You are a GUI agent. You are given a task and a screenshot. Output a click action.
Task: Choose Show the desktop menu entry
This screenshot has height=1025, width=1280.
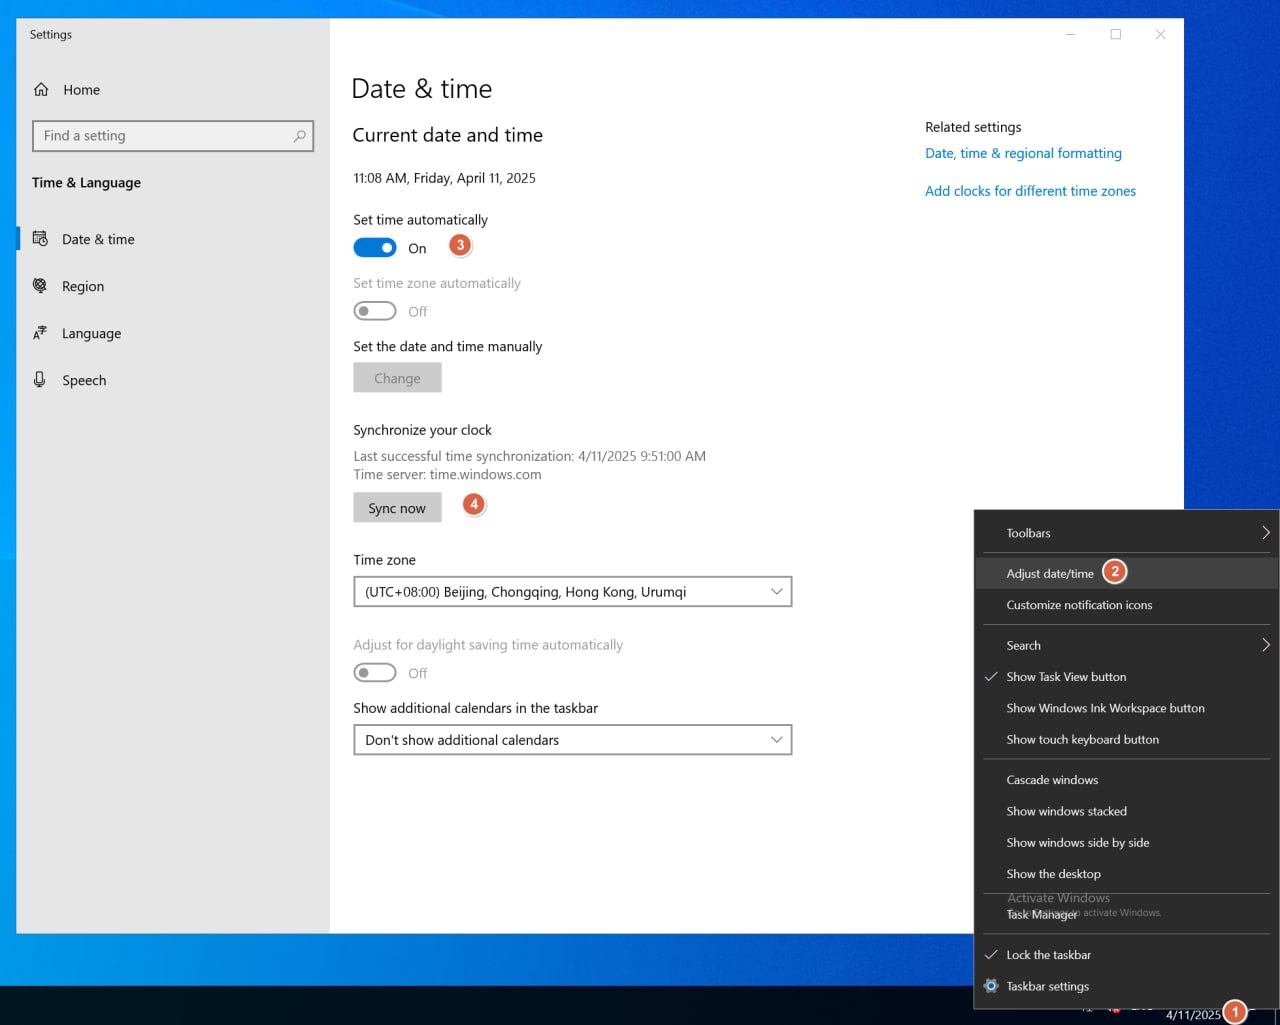click(x=1053, y=874)
